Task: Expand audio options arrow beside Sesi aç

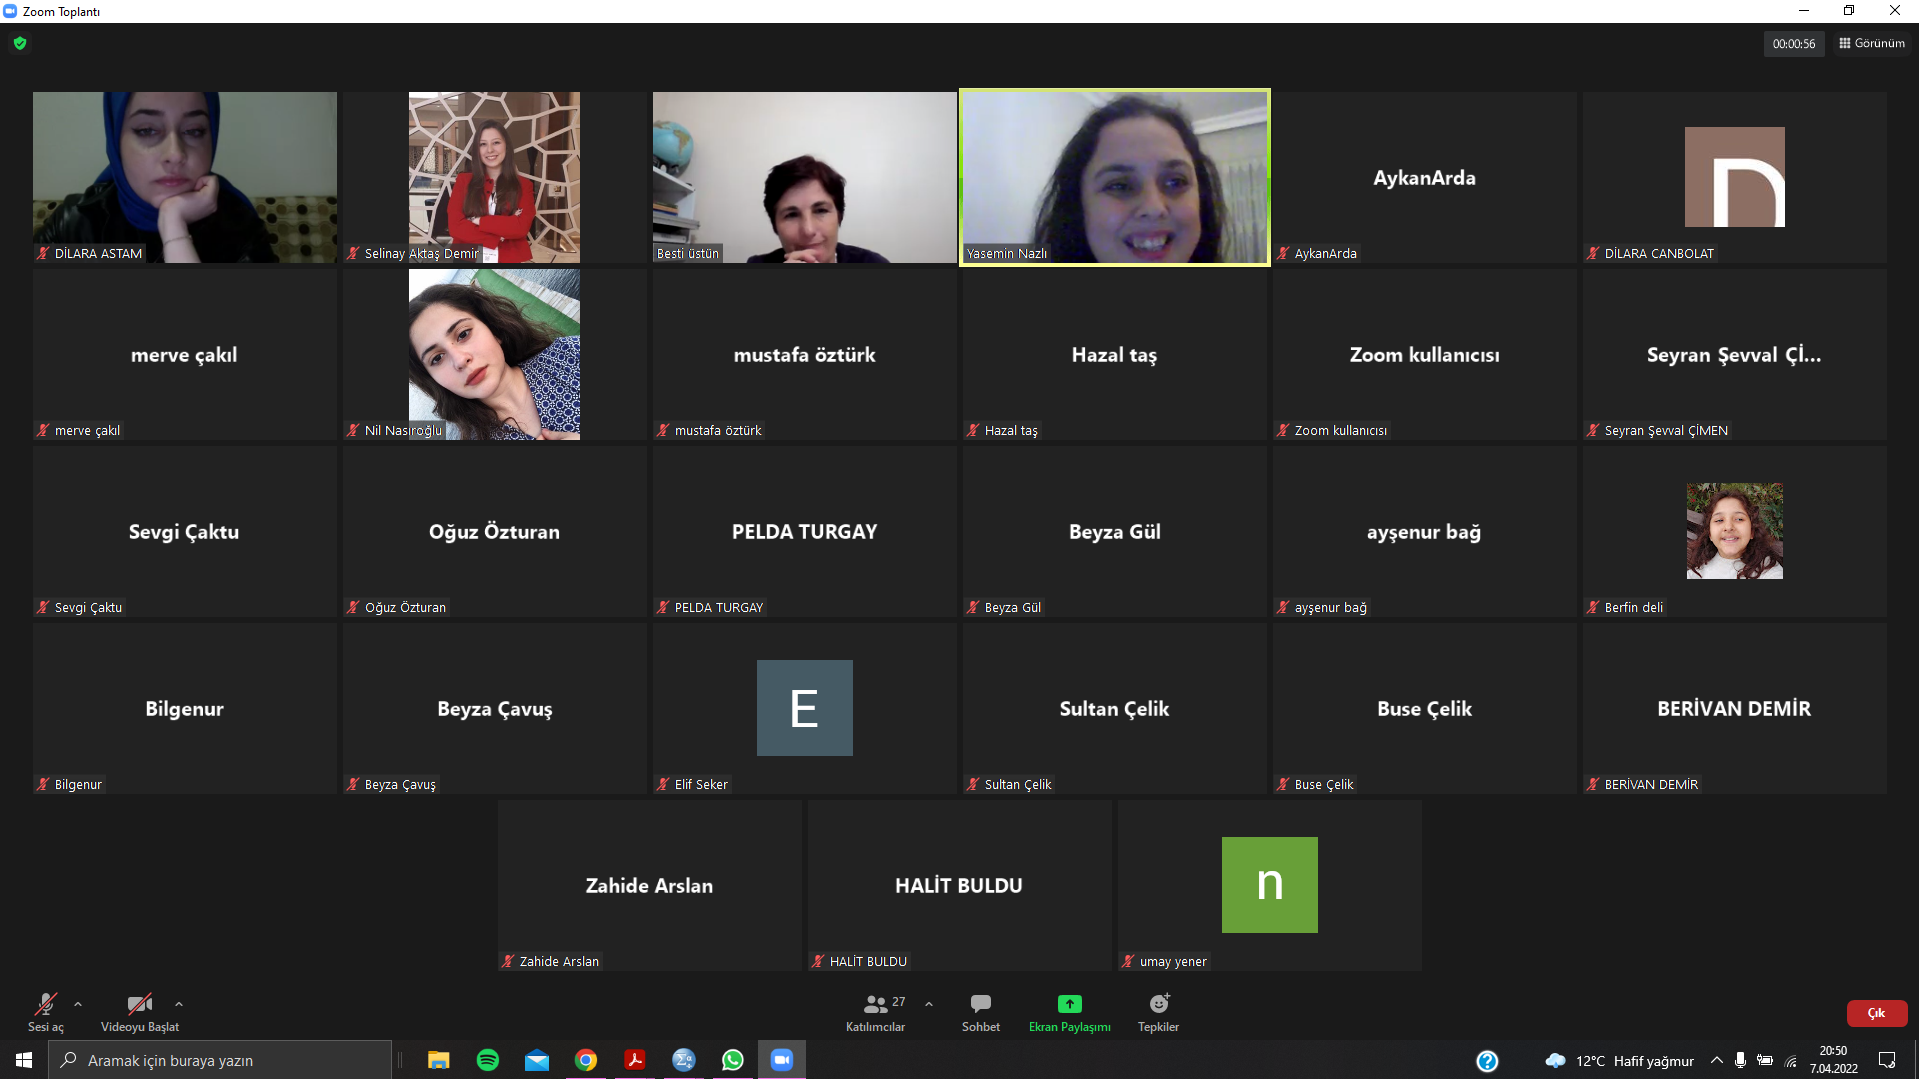Action: [78, 1004]
